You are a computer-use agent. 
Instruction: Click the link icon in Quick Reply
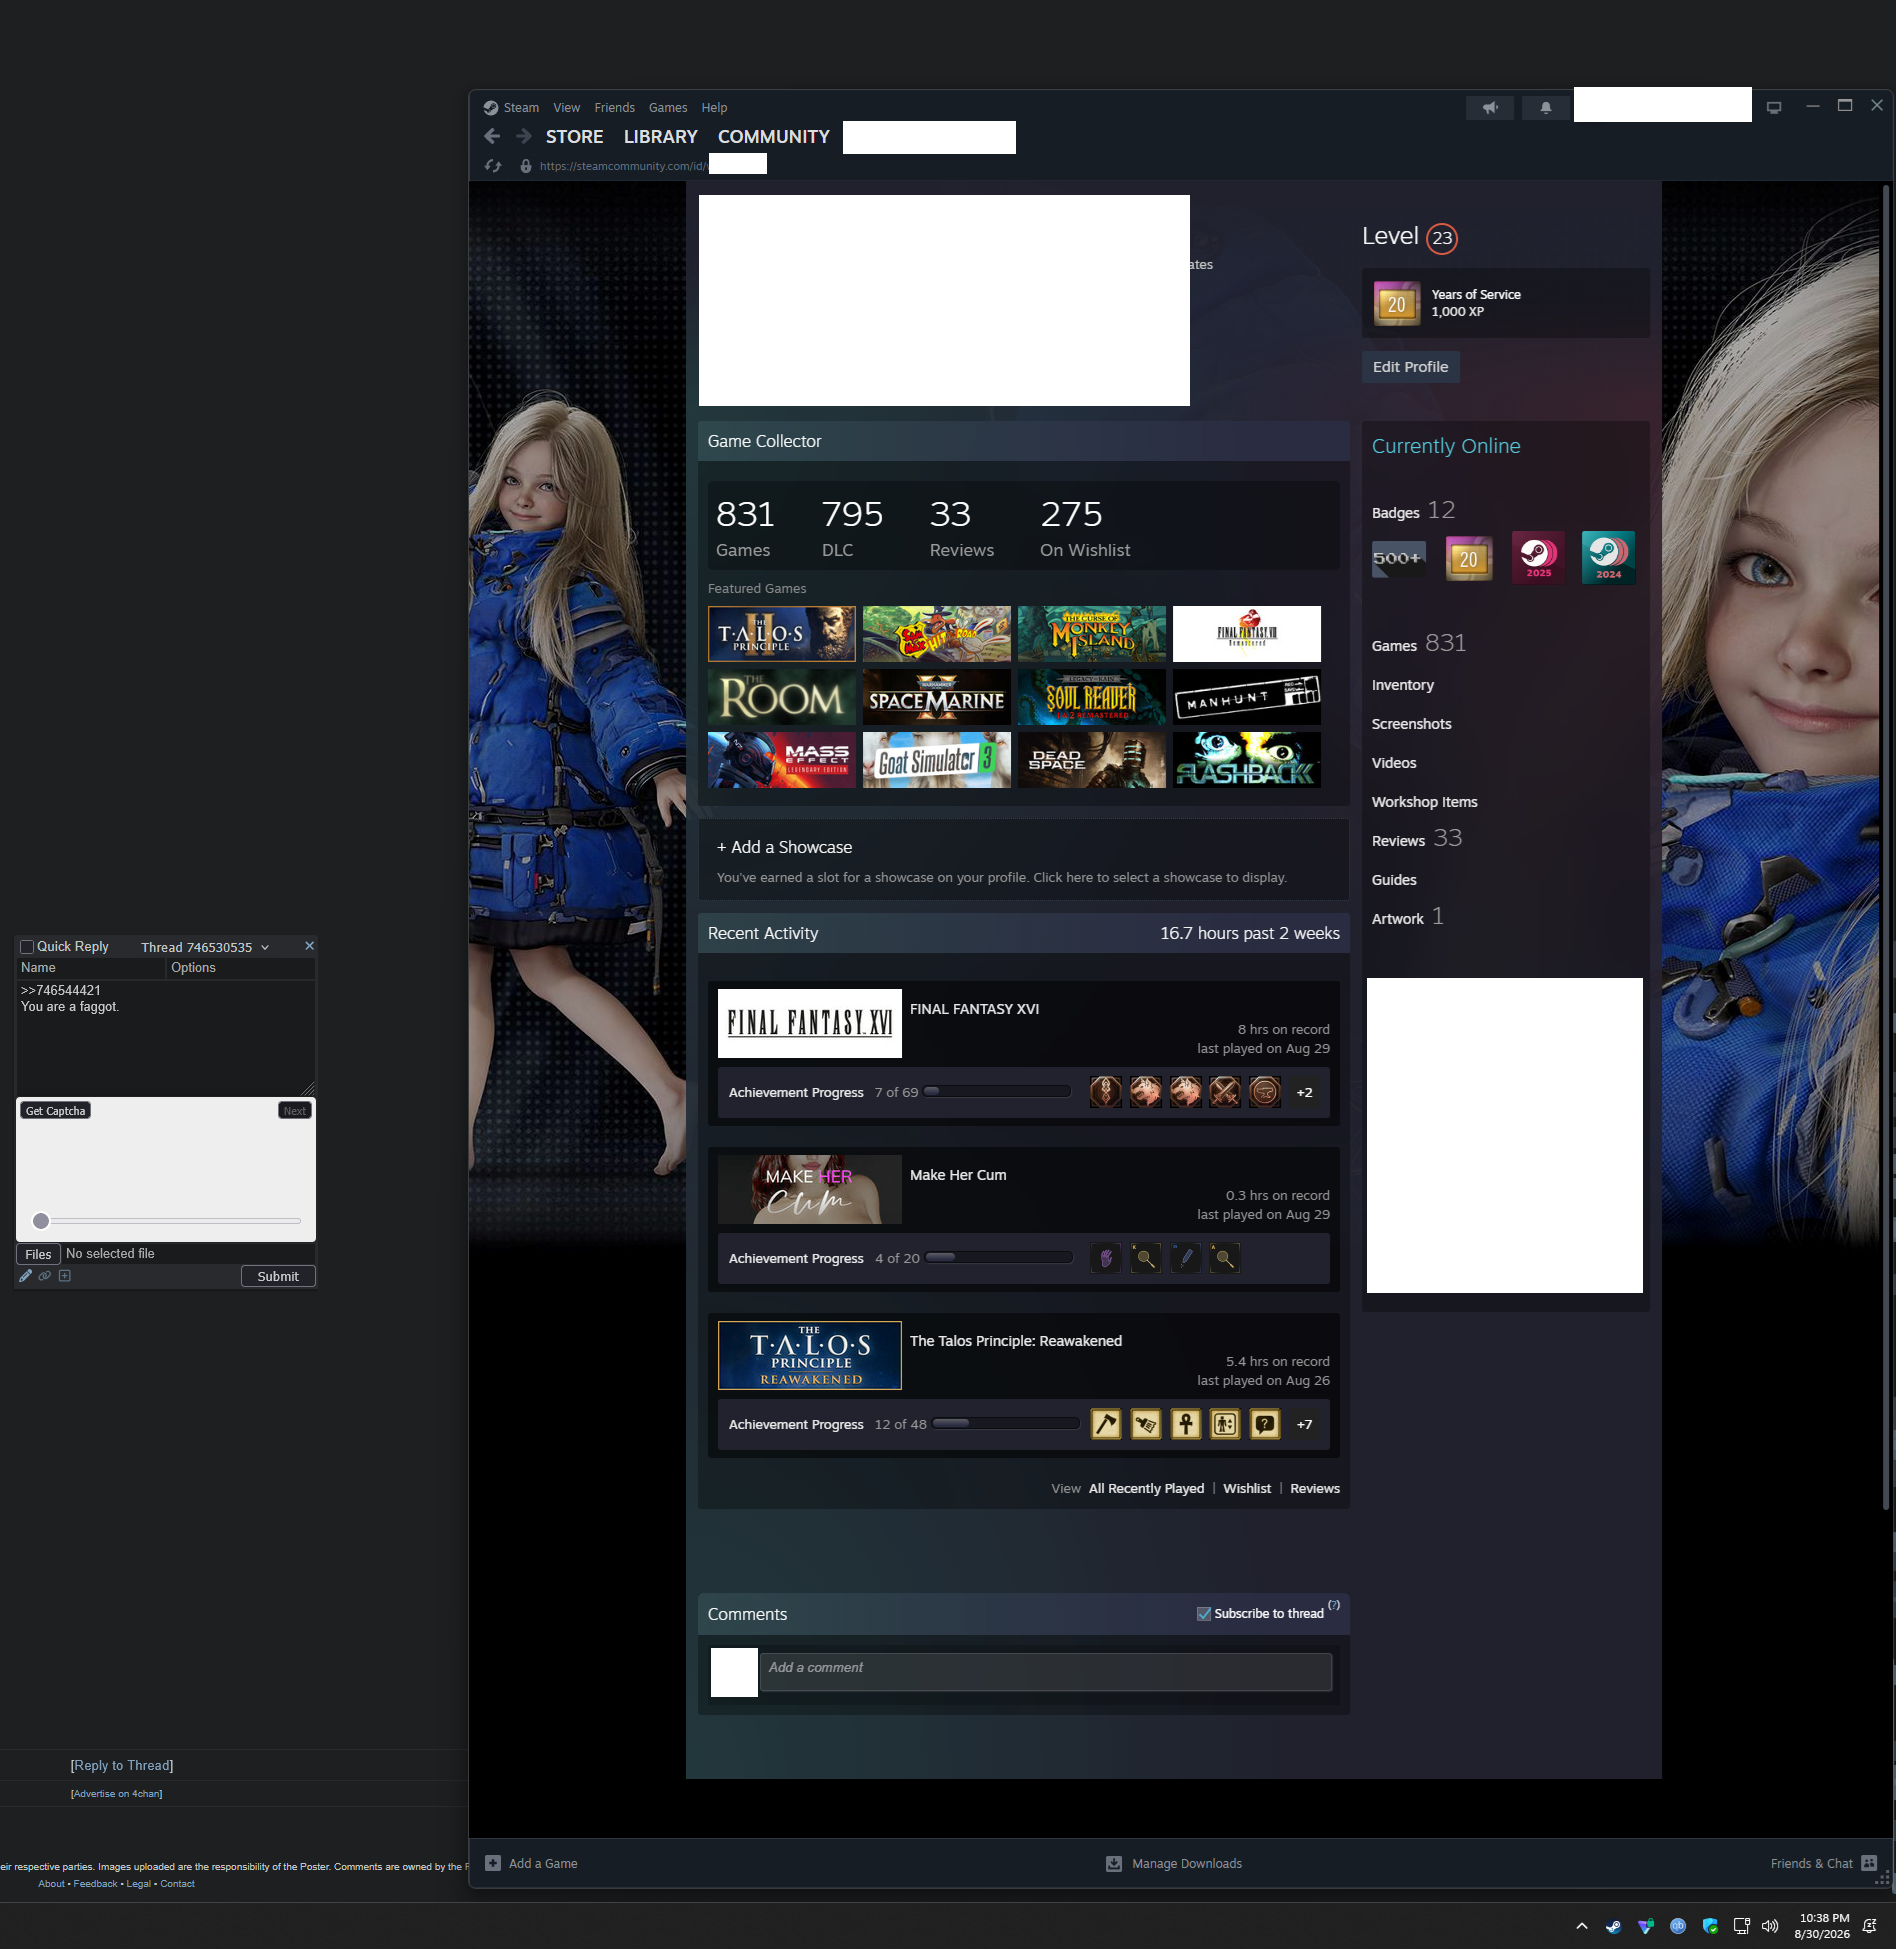[45, 1276]
